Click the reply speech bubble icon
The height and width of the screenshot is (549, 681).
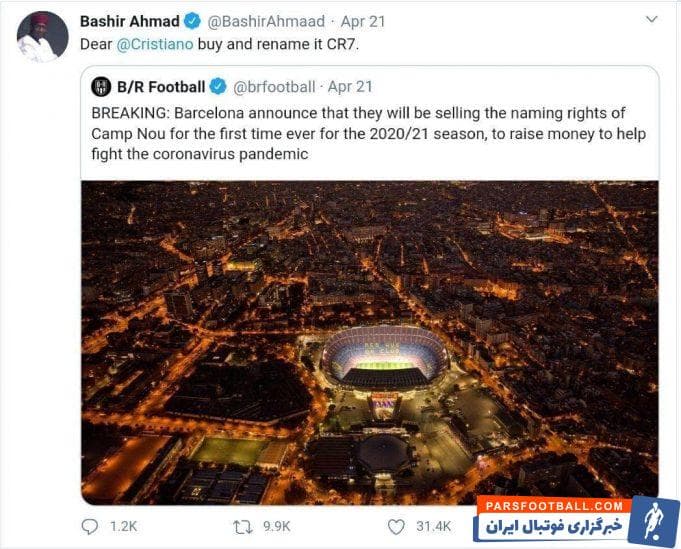pyautogui.click(x=90, y=526)
